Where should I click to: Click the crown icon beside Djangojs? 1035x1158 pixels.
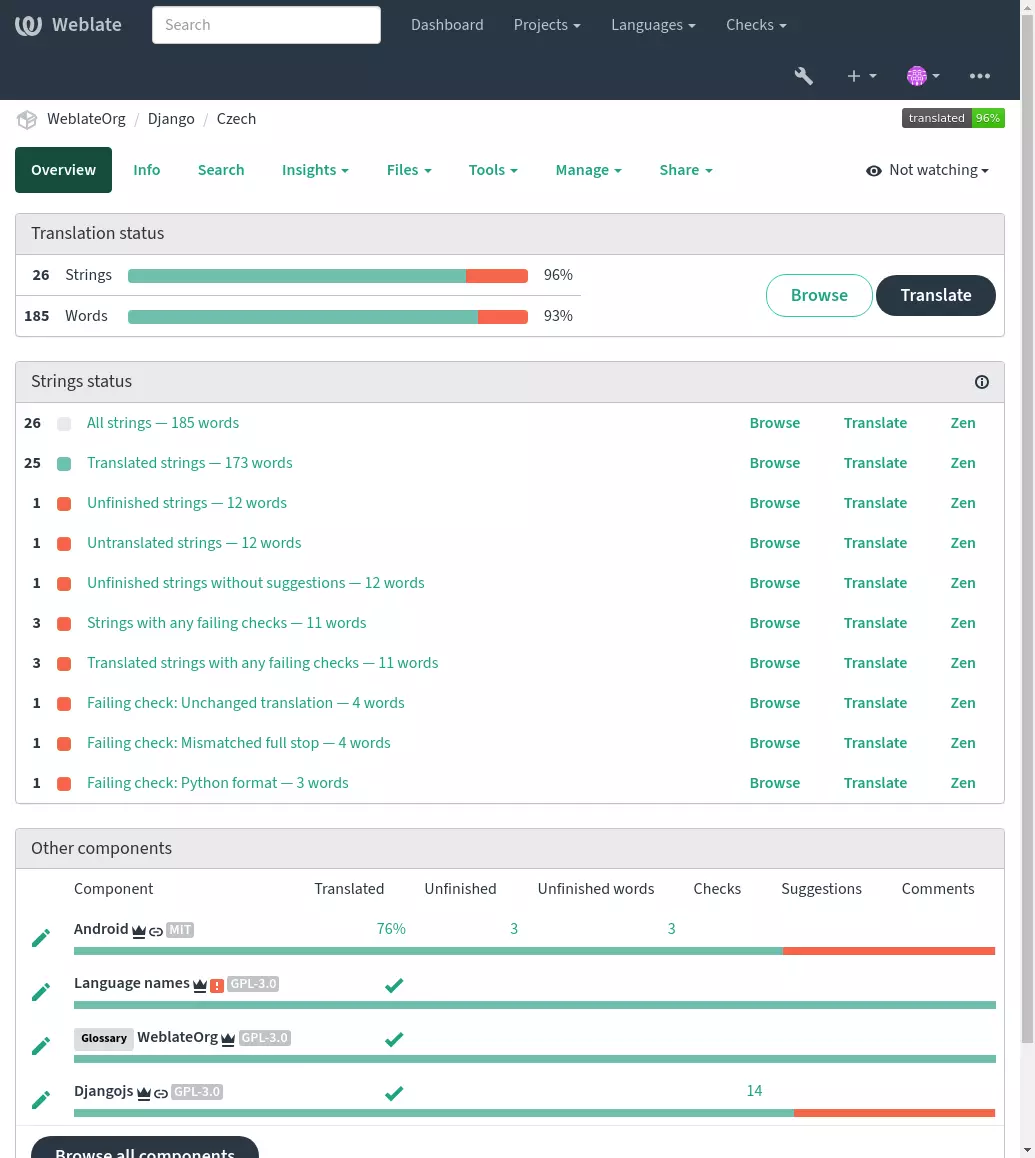coord(144,1092)
